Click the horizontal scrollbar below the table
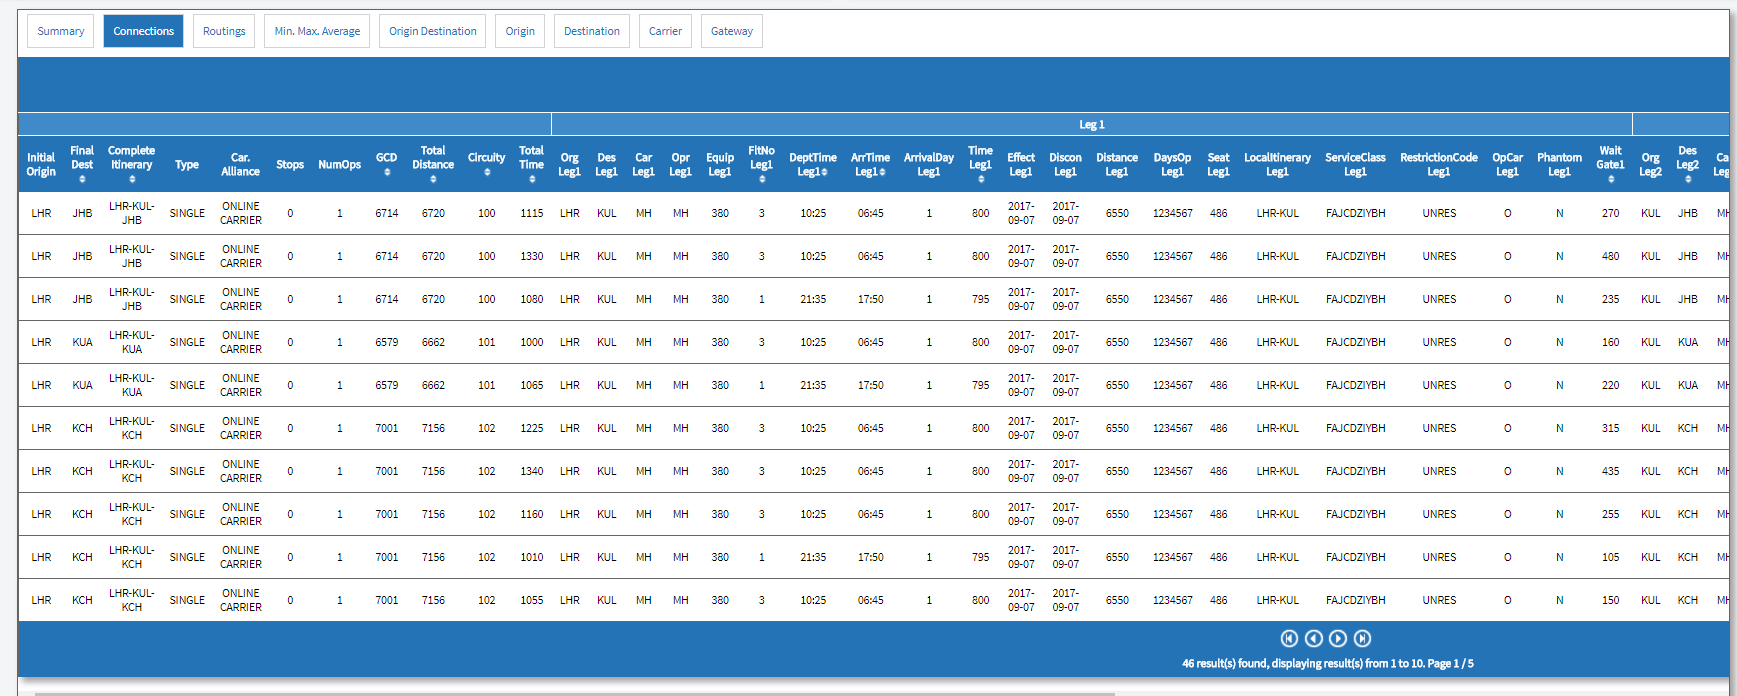This screenshot has width=1737, height=696. [x=575, y=693]
